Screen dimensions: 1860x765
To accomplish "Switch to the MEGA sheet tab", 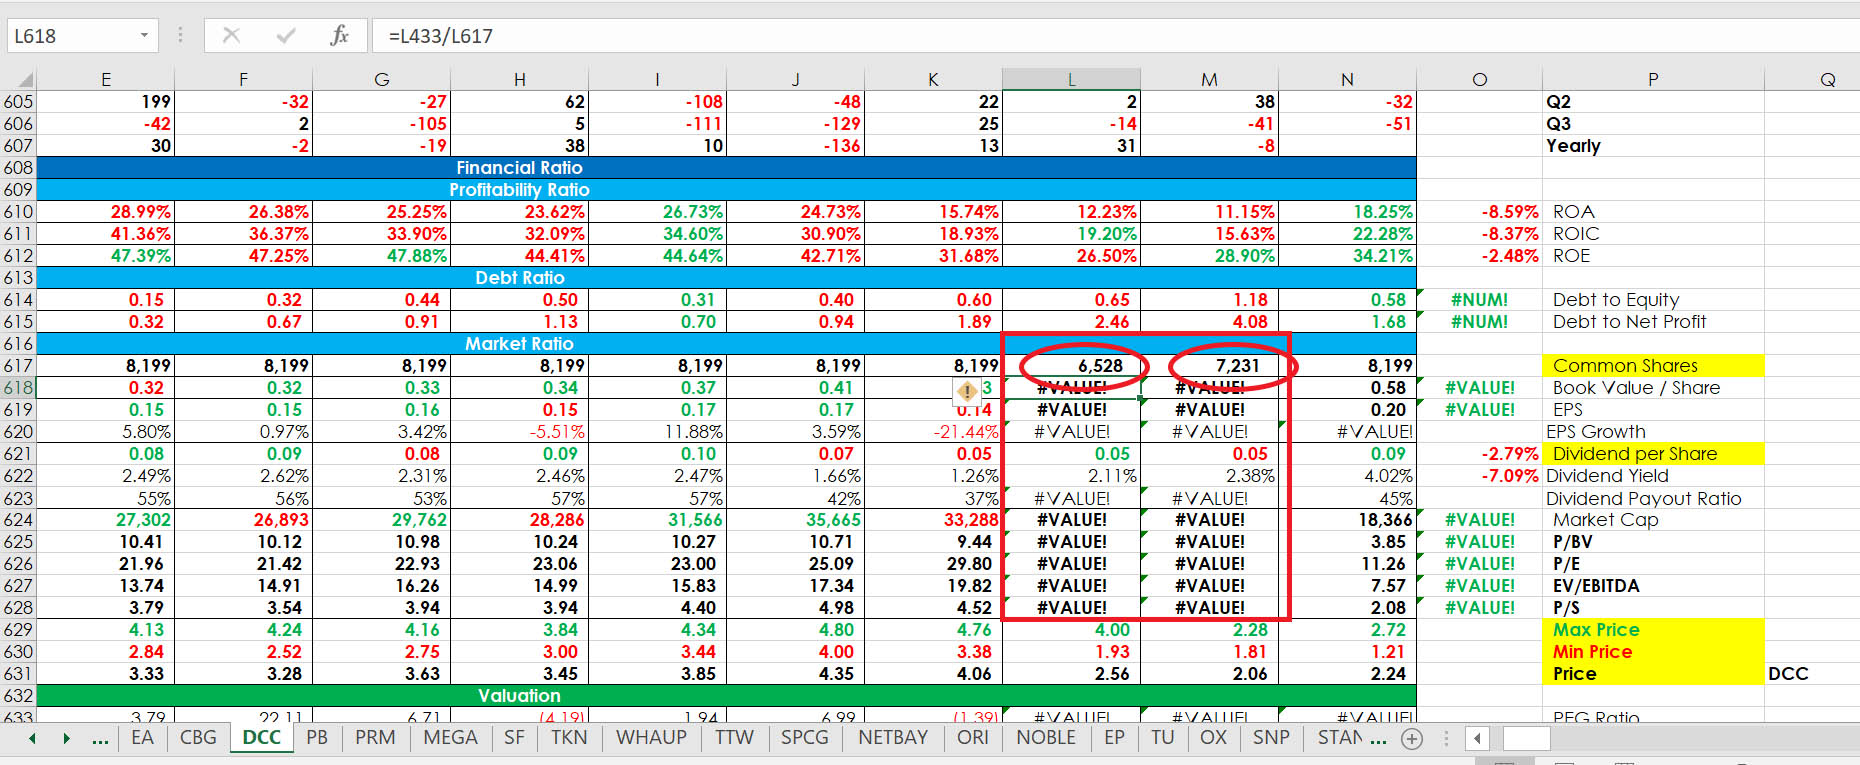I will pos(450,738).
